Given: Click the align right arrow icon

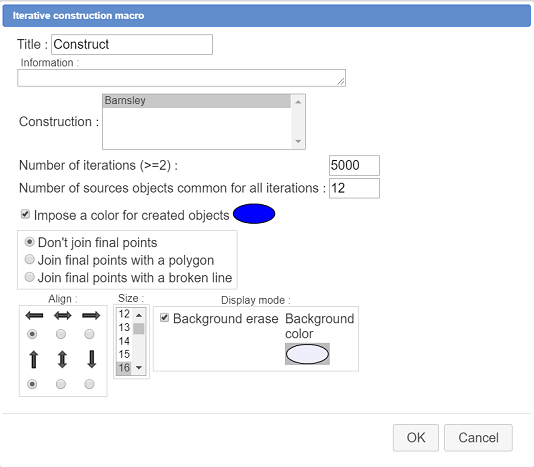Looking at the screenshot, I should coord(91,316).
